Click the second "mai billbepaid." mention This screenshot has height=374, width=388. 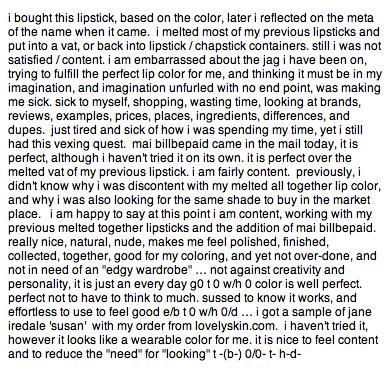(x=337, y=228)
